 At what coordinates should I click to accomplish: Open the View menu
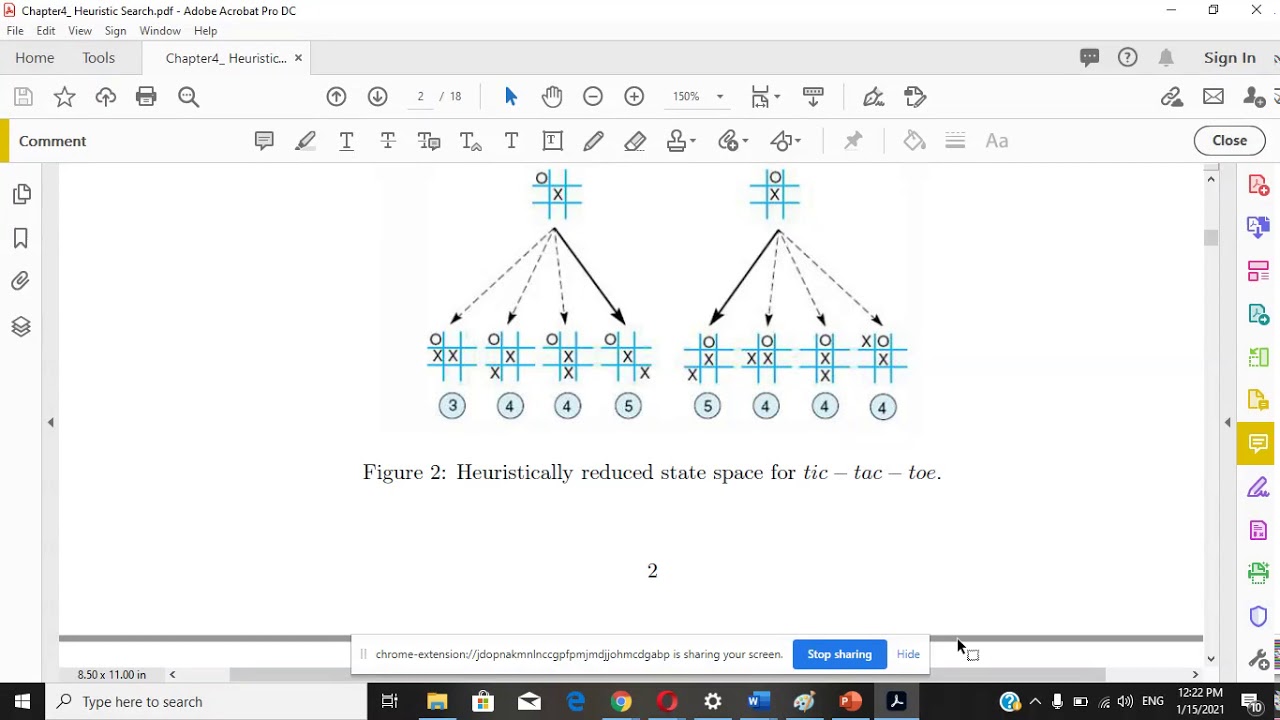click(x=80, y=31)
